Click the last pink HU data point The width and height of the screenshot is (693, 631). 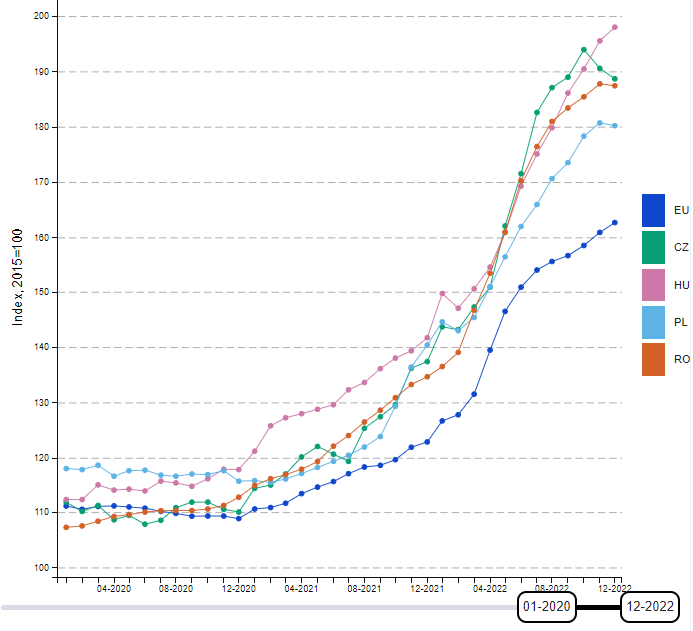click(x=615, y=27)
